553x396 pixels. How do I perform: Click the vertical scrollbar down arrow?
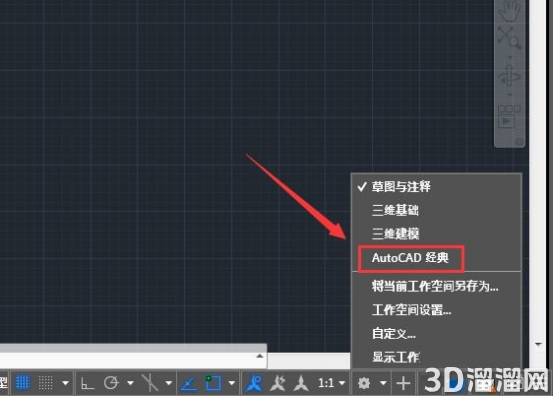pyautogui.click(x=538, y=344)
